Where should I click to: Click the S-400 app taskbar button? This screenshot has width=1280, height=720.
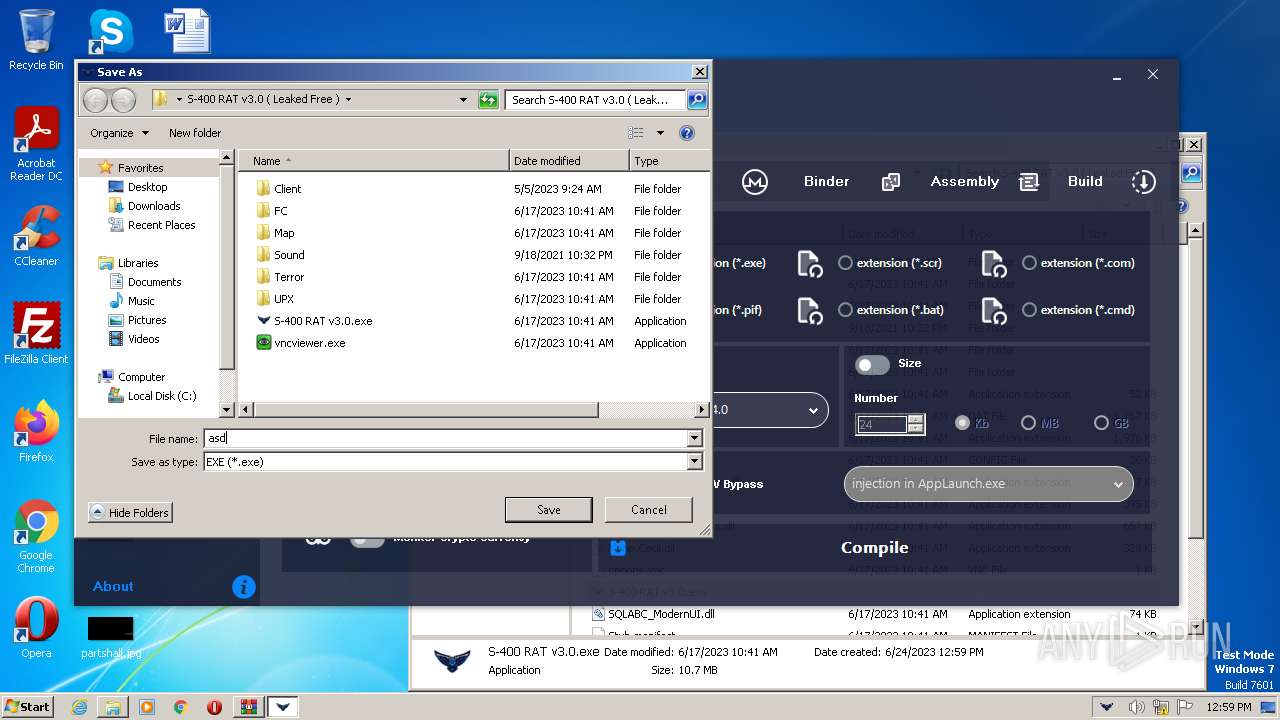[283, 707]
